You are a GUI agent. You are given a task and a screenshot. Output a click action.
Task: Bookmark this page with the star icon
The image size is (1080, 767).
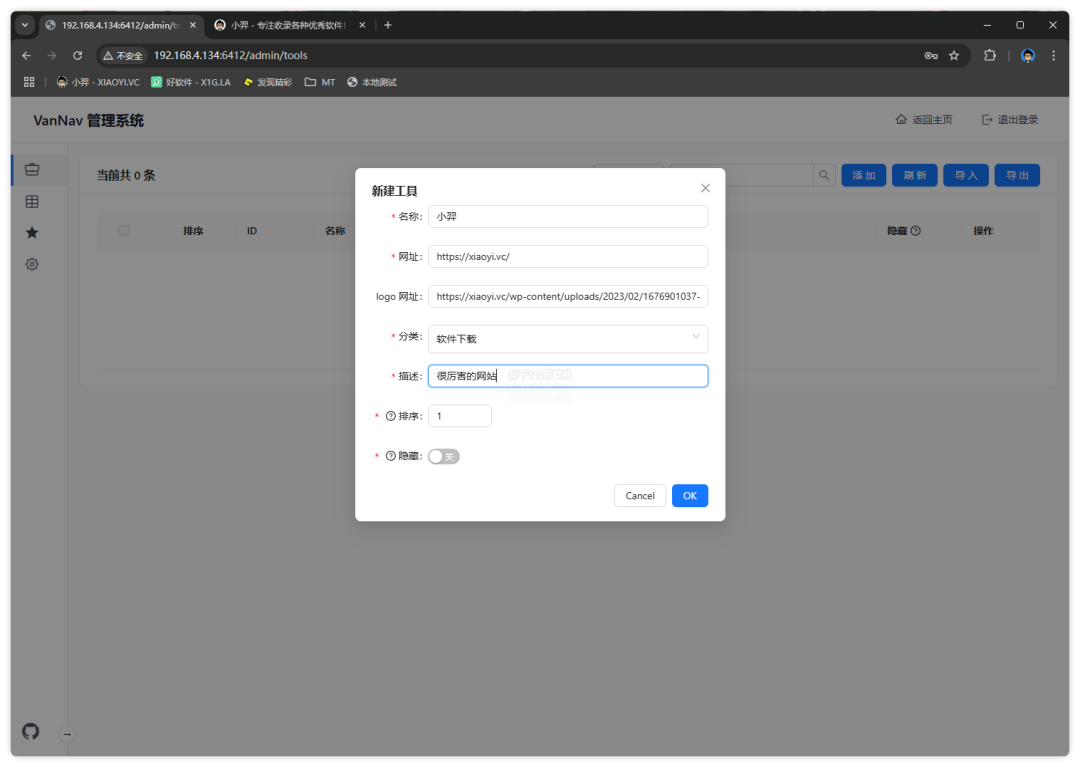point(954,56)
